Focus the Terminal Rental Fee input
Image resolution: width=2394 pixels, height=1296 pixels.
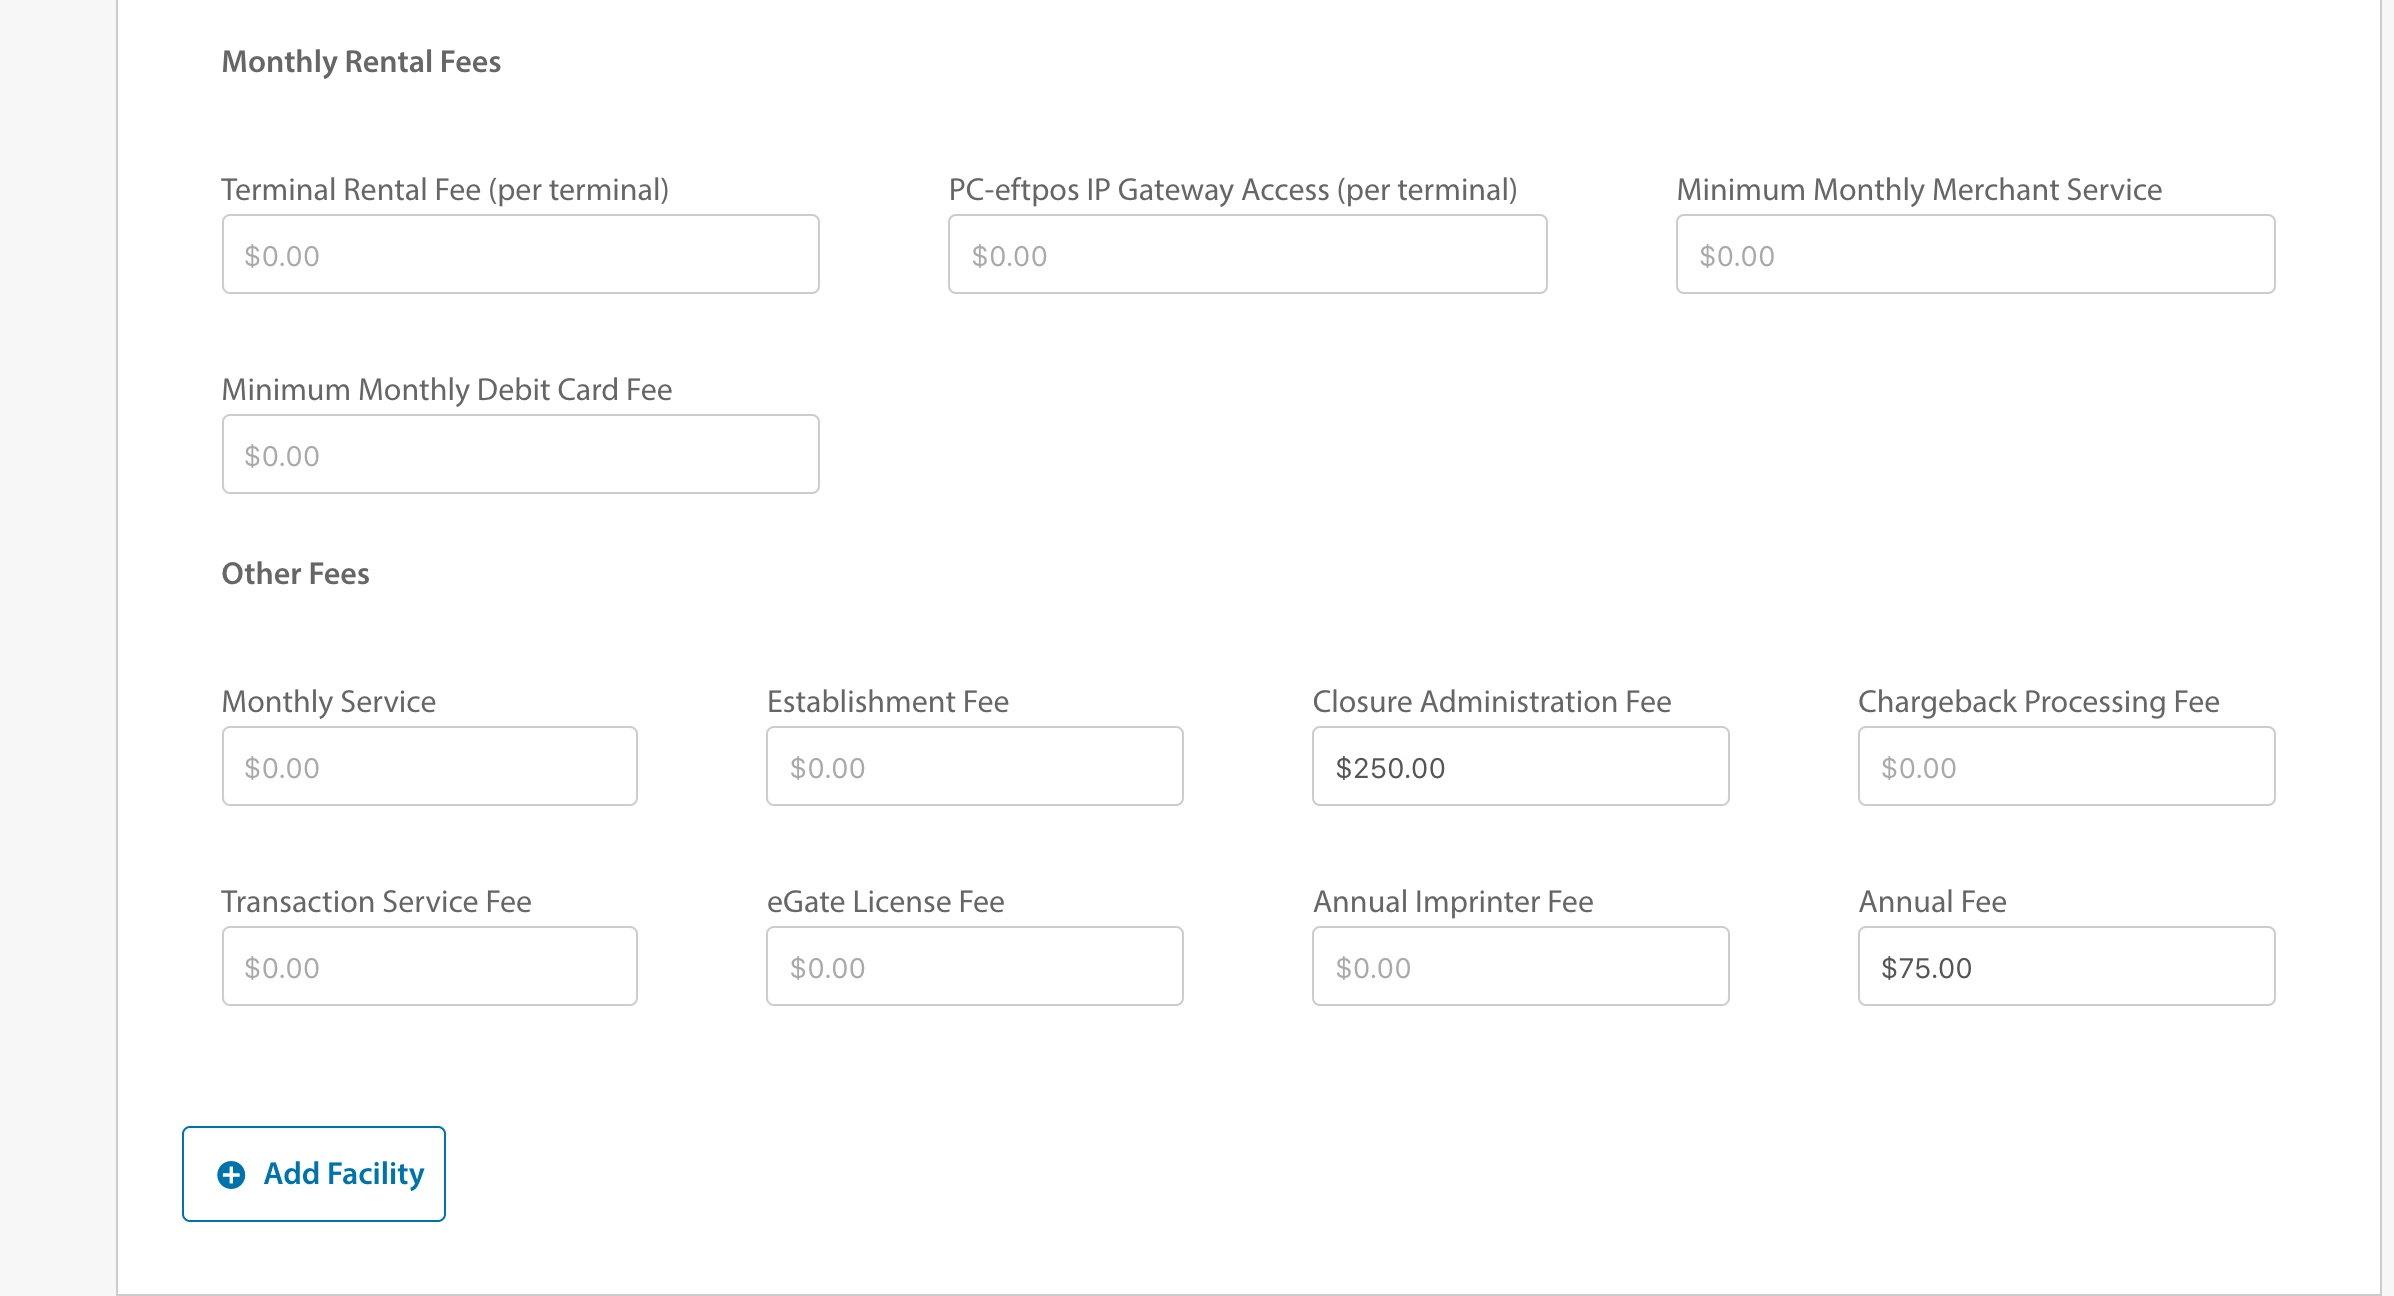(520, 255)
